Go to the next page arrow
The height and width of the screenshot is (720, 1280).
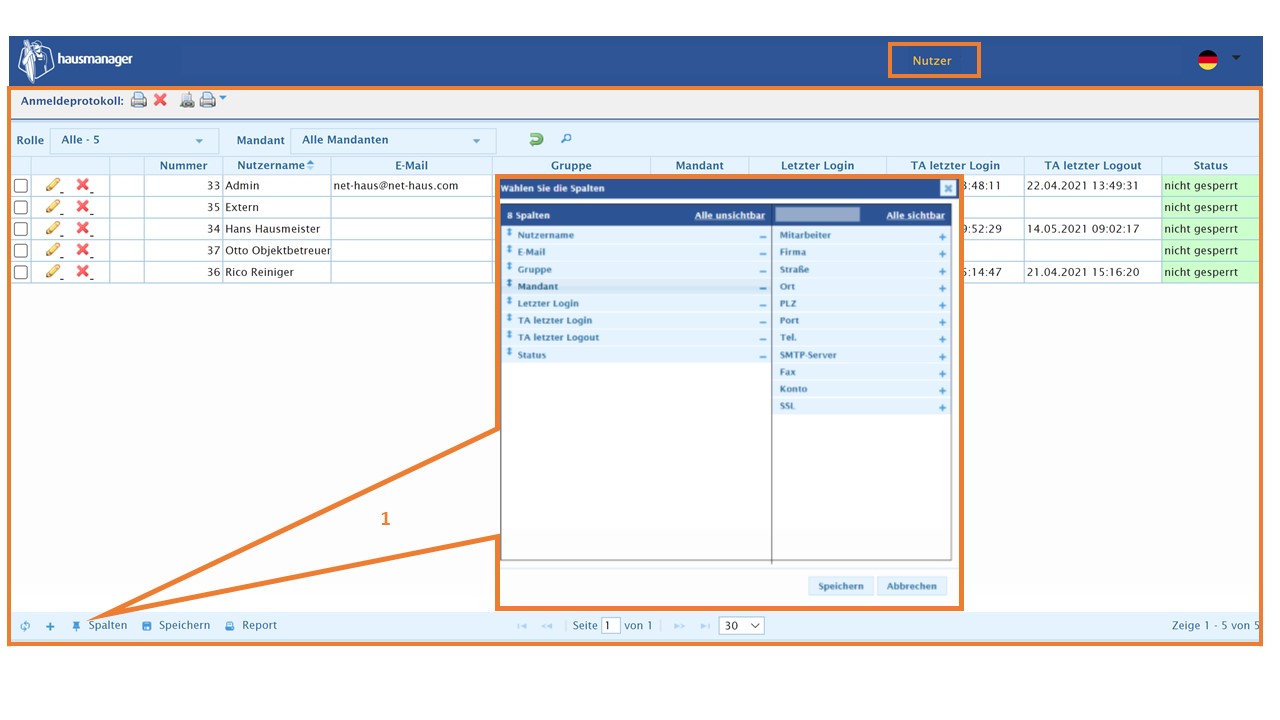click(x=679, y=626)
